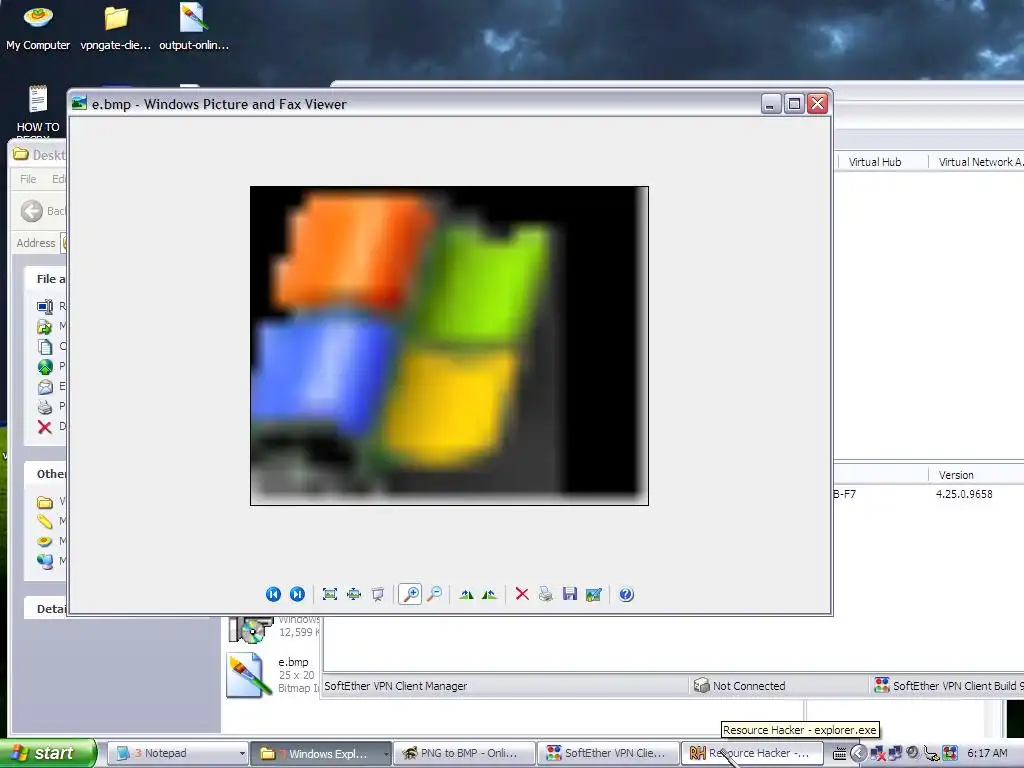This screenshot has height=768, width=1024.
Task: Click Version column header in VPN manager
Action: pos(976,475)
